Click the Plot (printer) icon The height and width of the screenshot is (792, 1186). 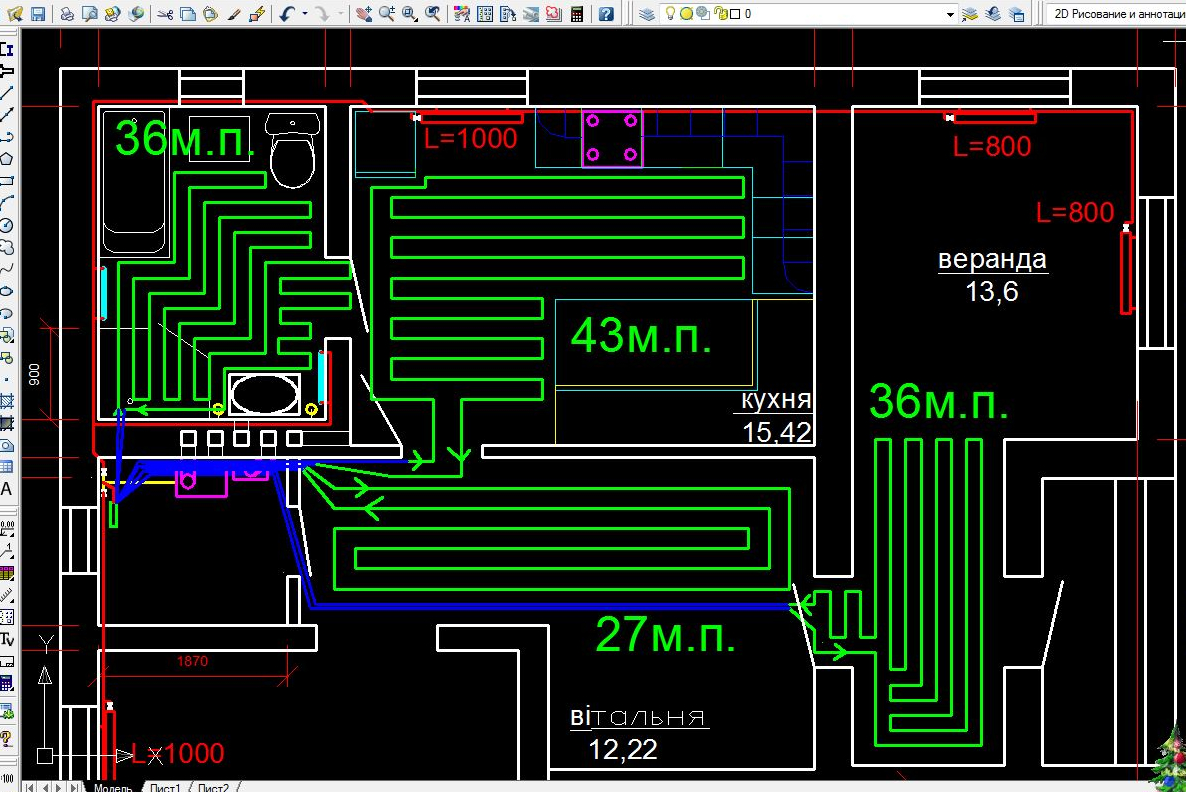pyautogui.click(x=67, y=13)
